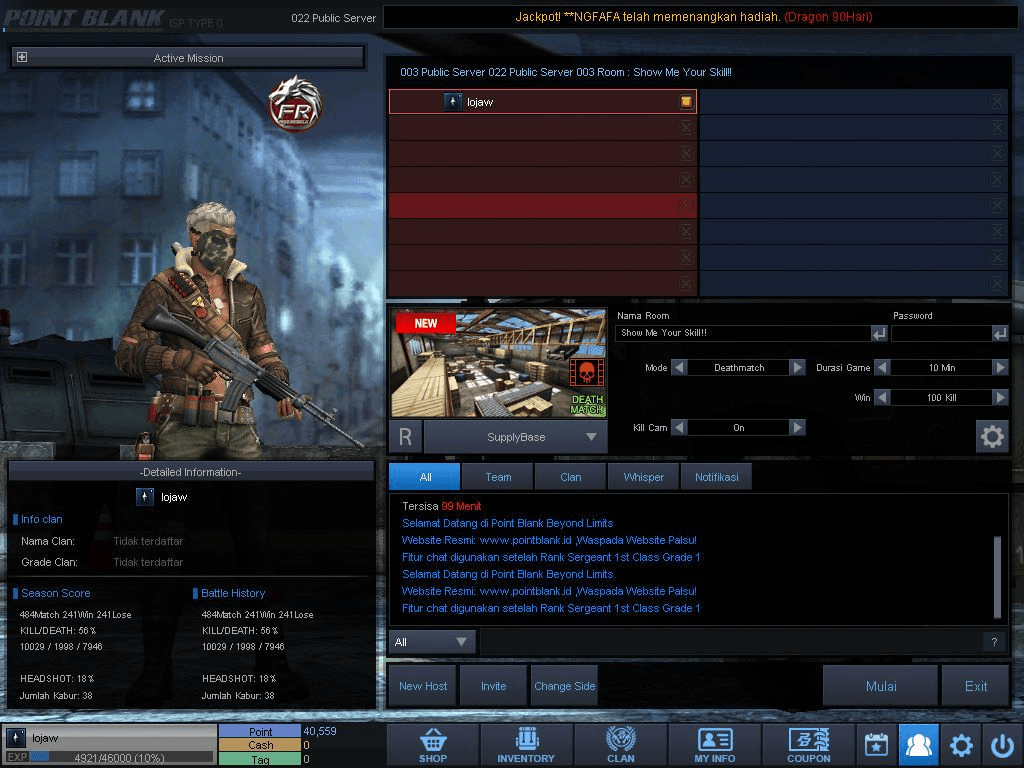The image size is (1024, 768).
Task: Click host badge icon on lojaw slot
Action: pos(686,101)
